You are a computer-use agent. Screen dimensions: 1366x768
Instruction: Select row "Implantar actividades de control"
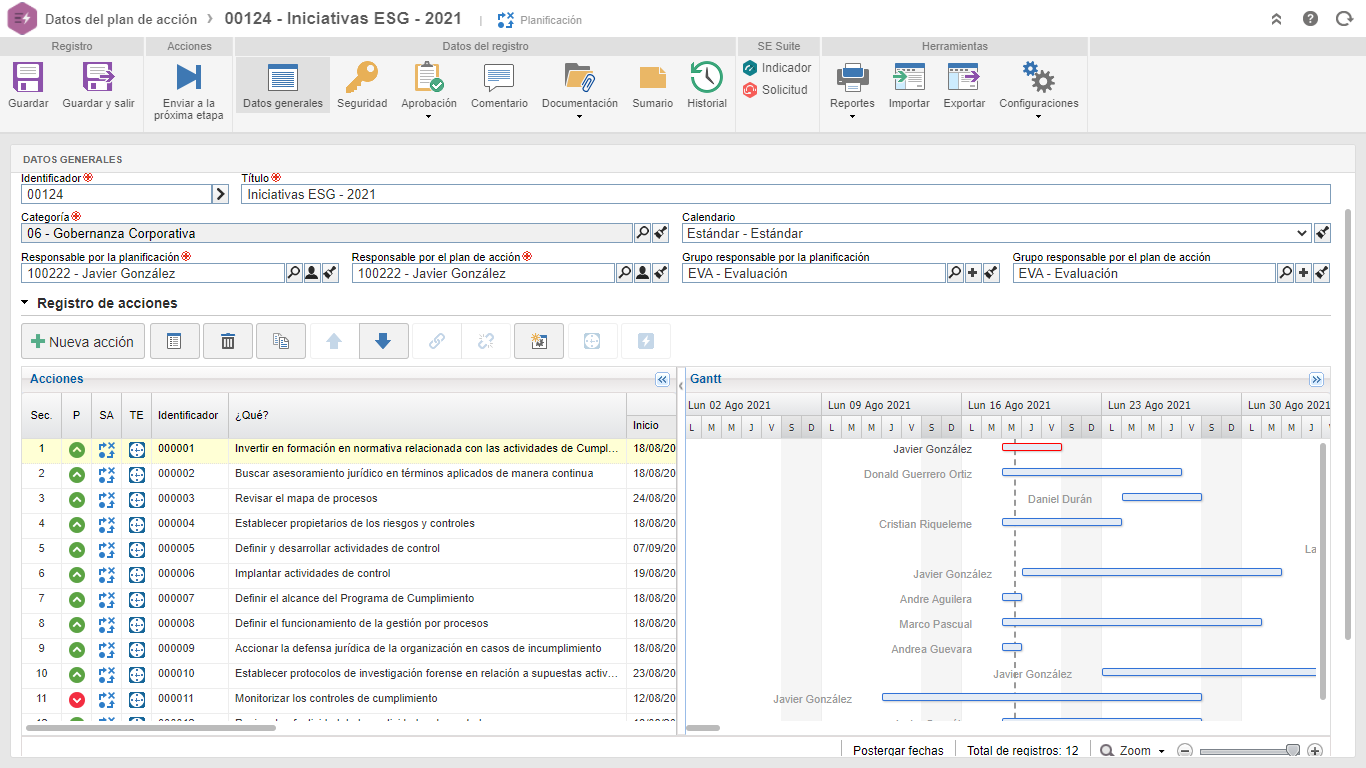click(349, 574)
